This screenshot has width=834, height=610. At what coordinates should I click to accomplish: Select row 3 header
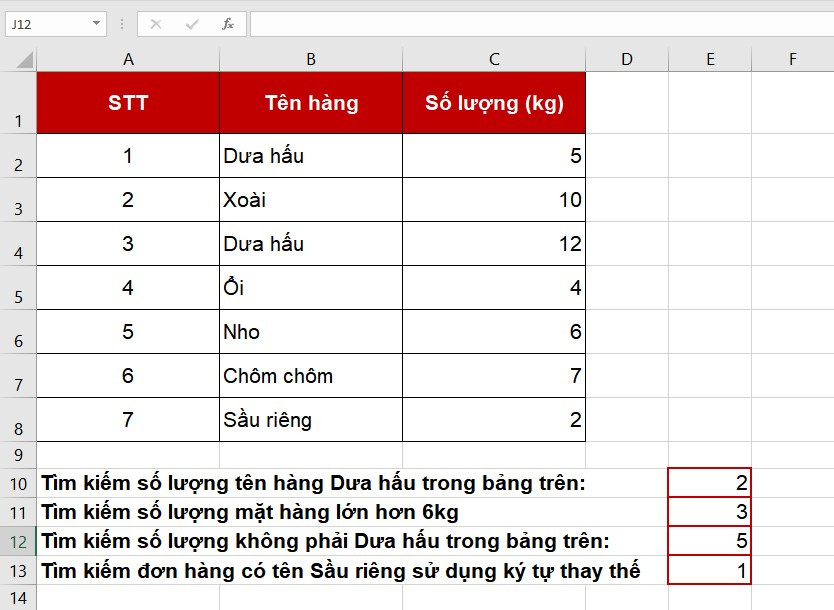[18, 200]
